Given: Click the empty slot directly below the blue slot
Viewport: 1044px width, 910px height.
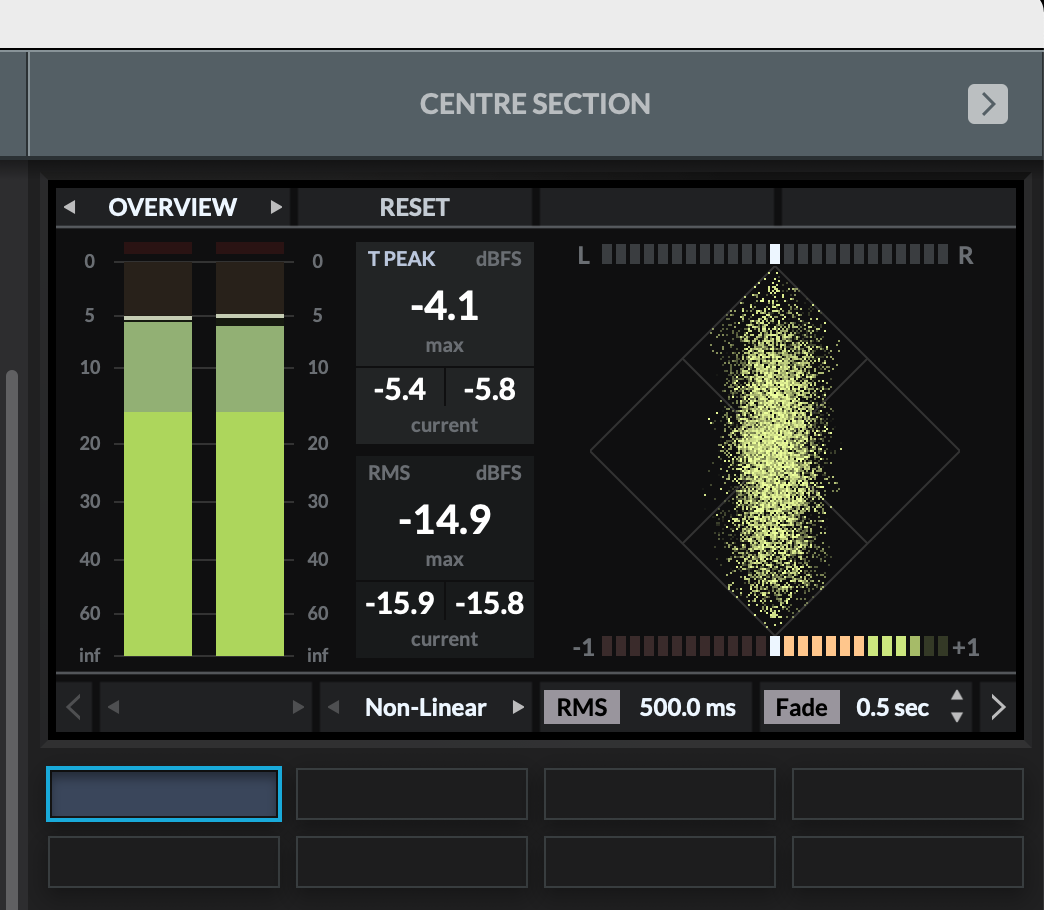Looking at the screenshot, I should [x=164, y=862].
